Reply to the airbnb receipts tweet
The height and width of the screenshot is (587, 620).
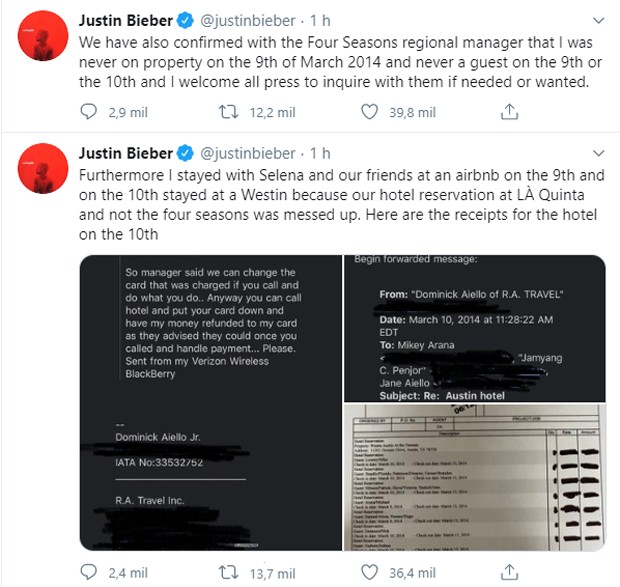[x=88, y=572]
